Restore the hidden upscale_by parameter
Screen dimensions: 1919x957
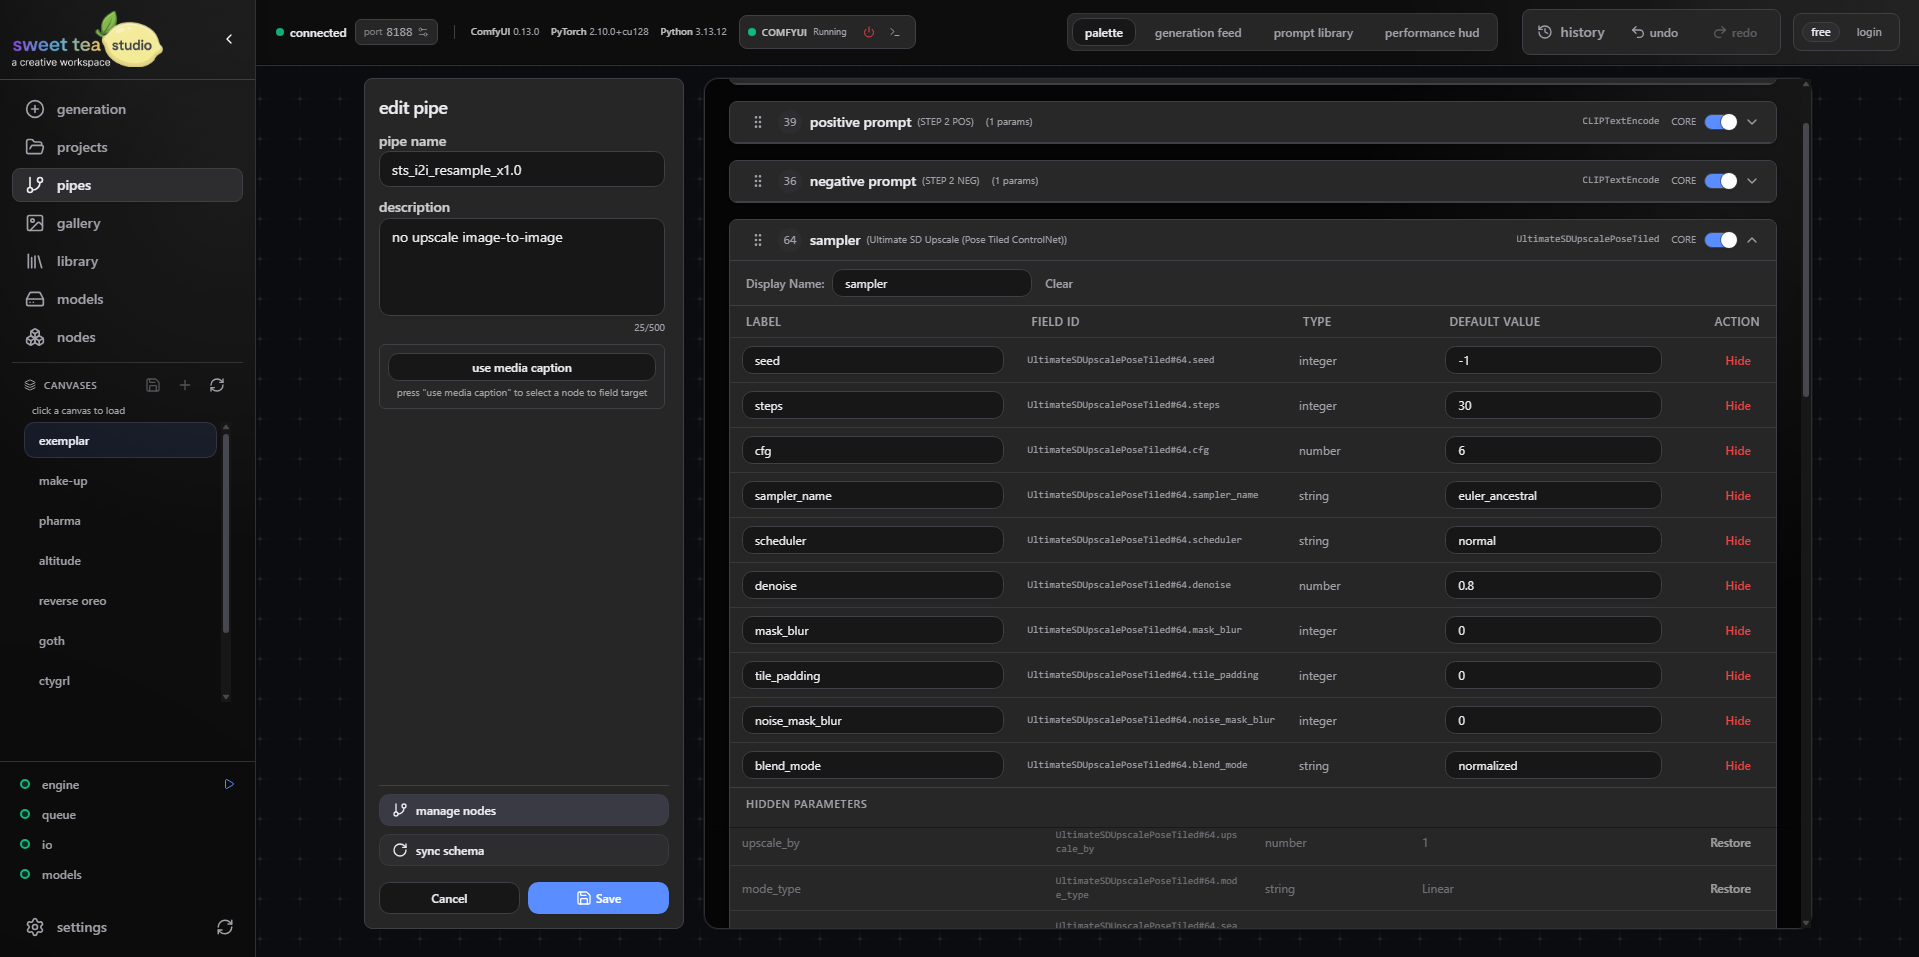click(x=1729, y=843)
